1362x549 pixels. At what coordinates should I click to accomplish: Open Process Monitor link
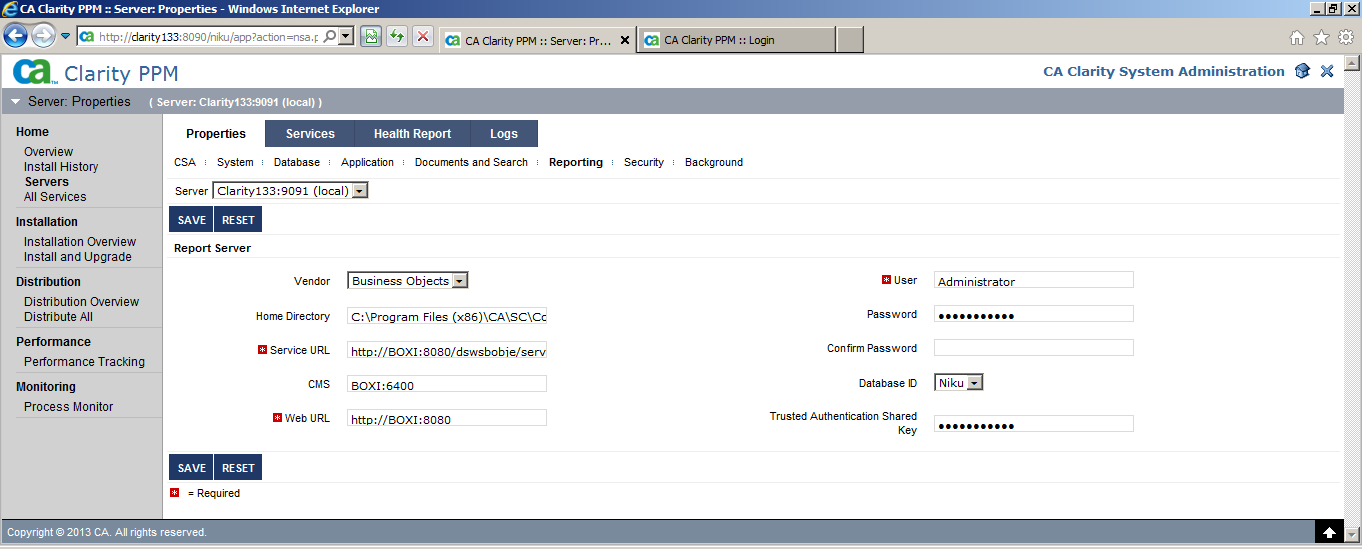(68, 407)
